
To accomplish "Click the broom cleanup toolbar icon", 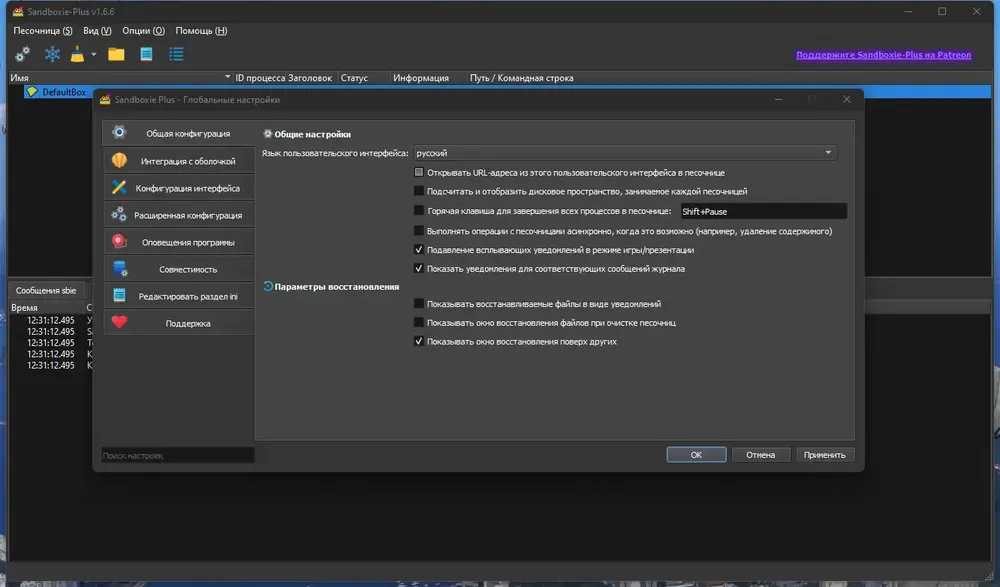I will [77, 54].
